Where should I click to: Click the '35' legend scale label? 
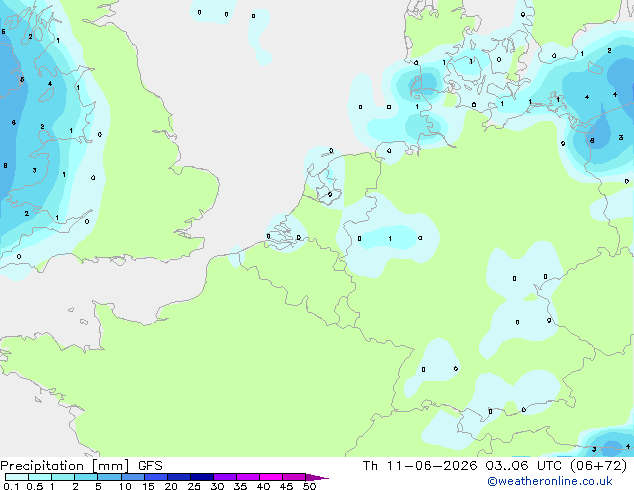pyautogui.click(x=240, y=486)
